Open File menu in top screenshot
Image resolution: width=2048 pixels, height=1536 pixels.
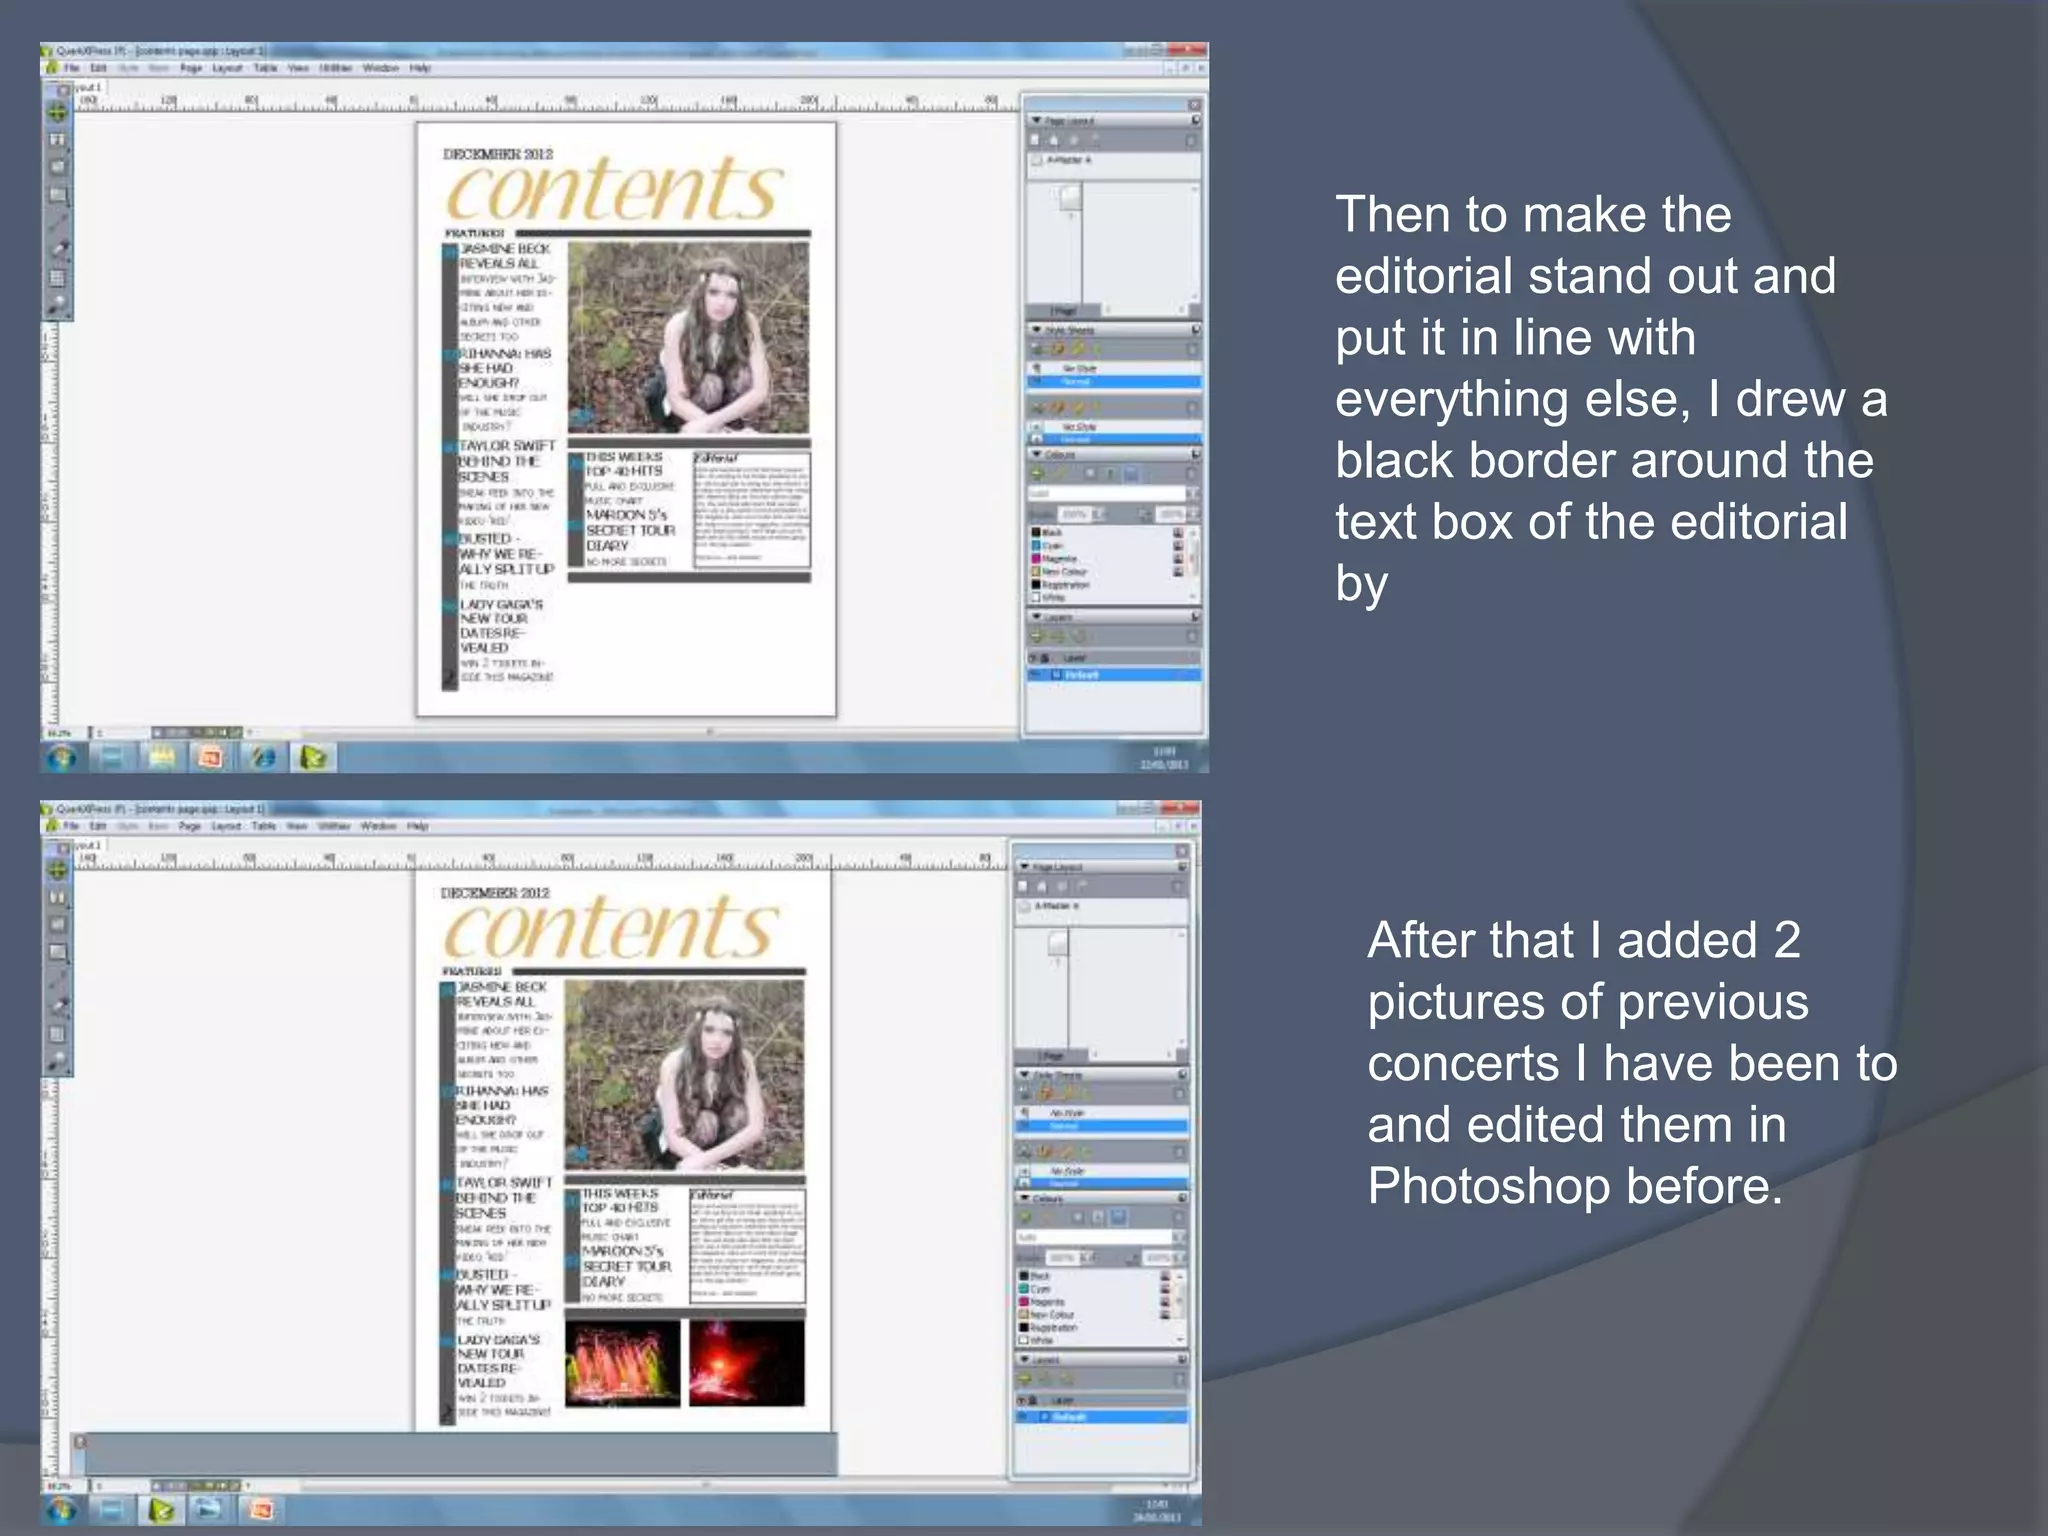72,68
